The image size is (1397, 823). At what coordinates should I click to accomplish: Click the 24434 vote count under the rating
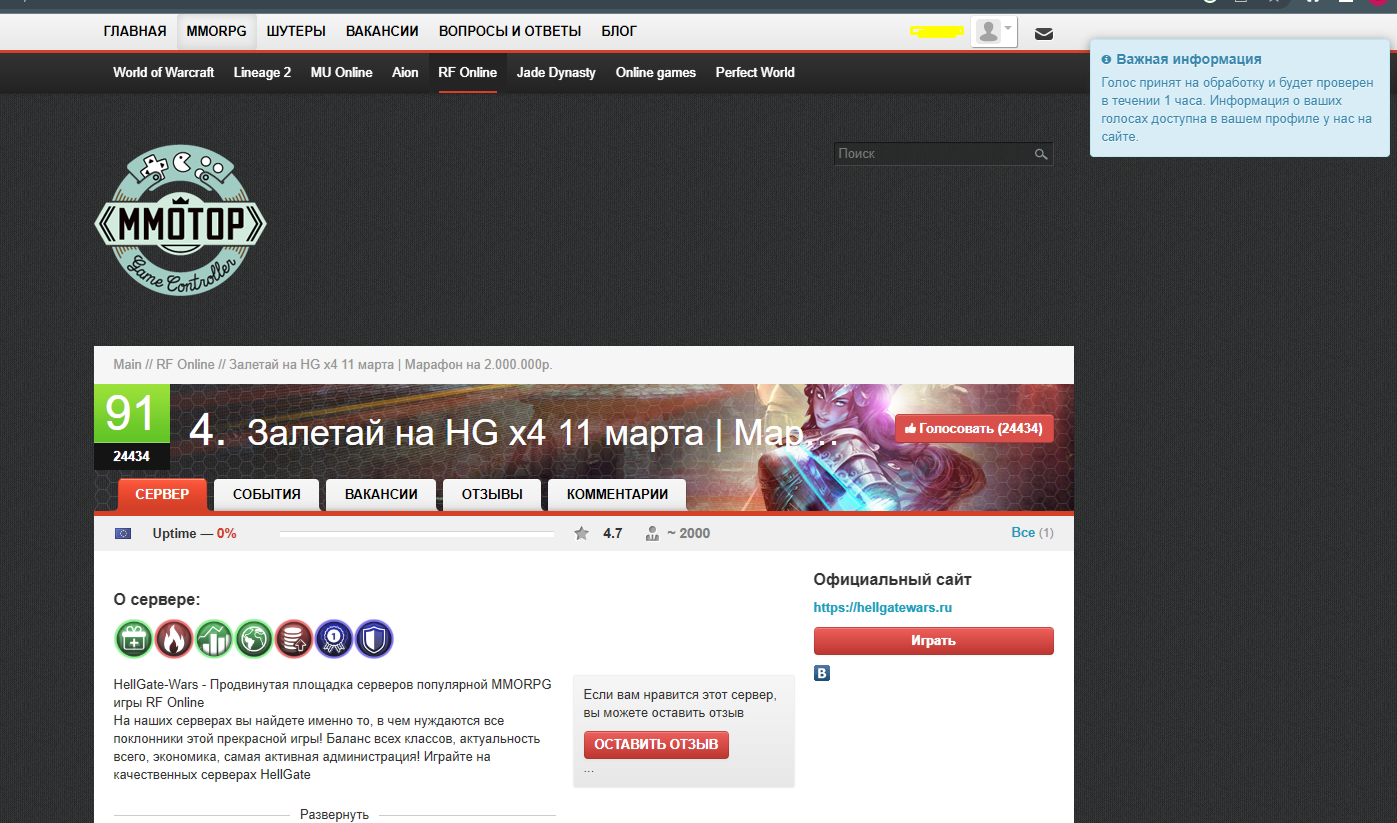[x=132, y=457]
